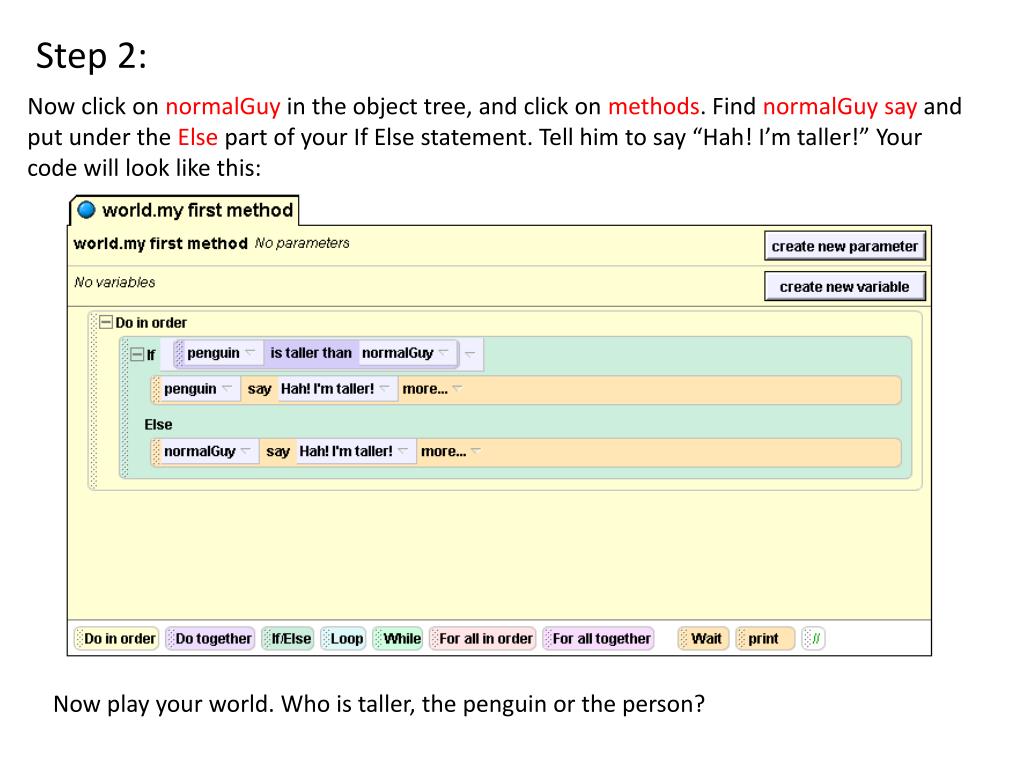This screenshot has height=768, width=1024.
Task: Select the print tile
Action: [x=765, y=638]
